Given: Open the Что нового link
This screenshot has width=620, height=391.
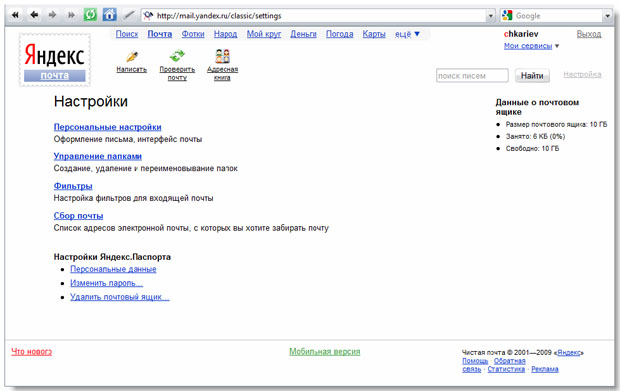Looking at the screenshot, I should pos(32,351).
